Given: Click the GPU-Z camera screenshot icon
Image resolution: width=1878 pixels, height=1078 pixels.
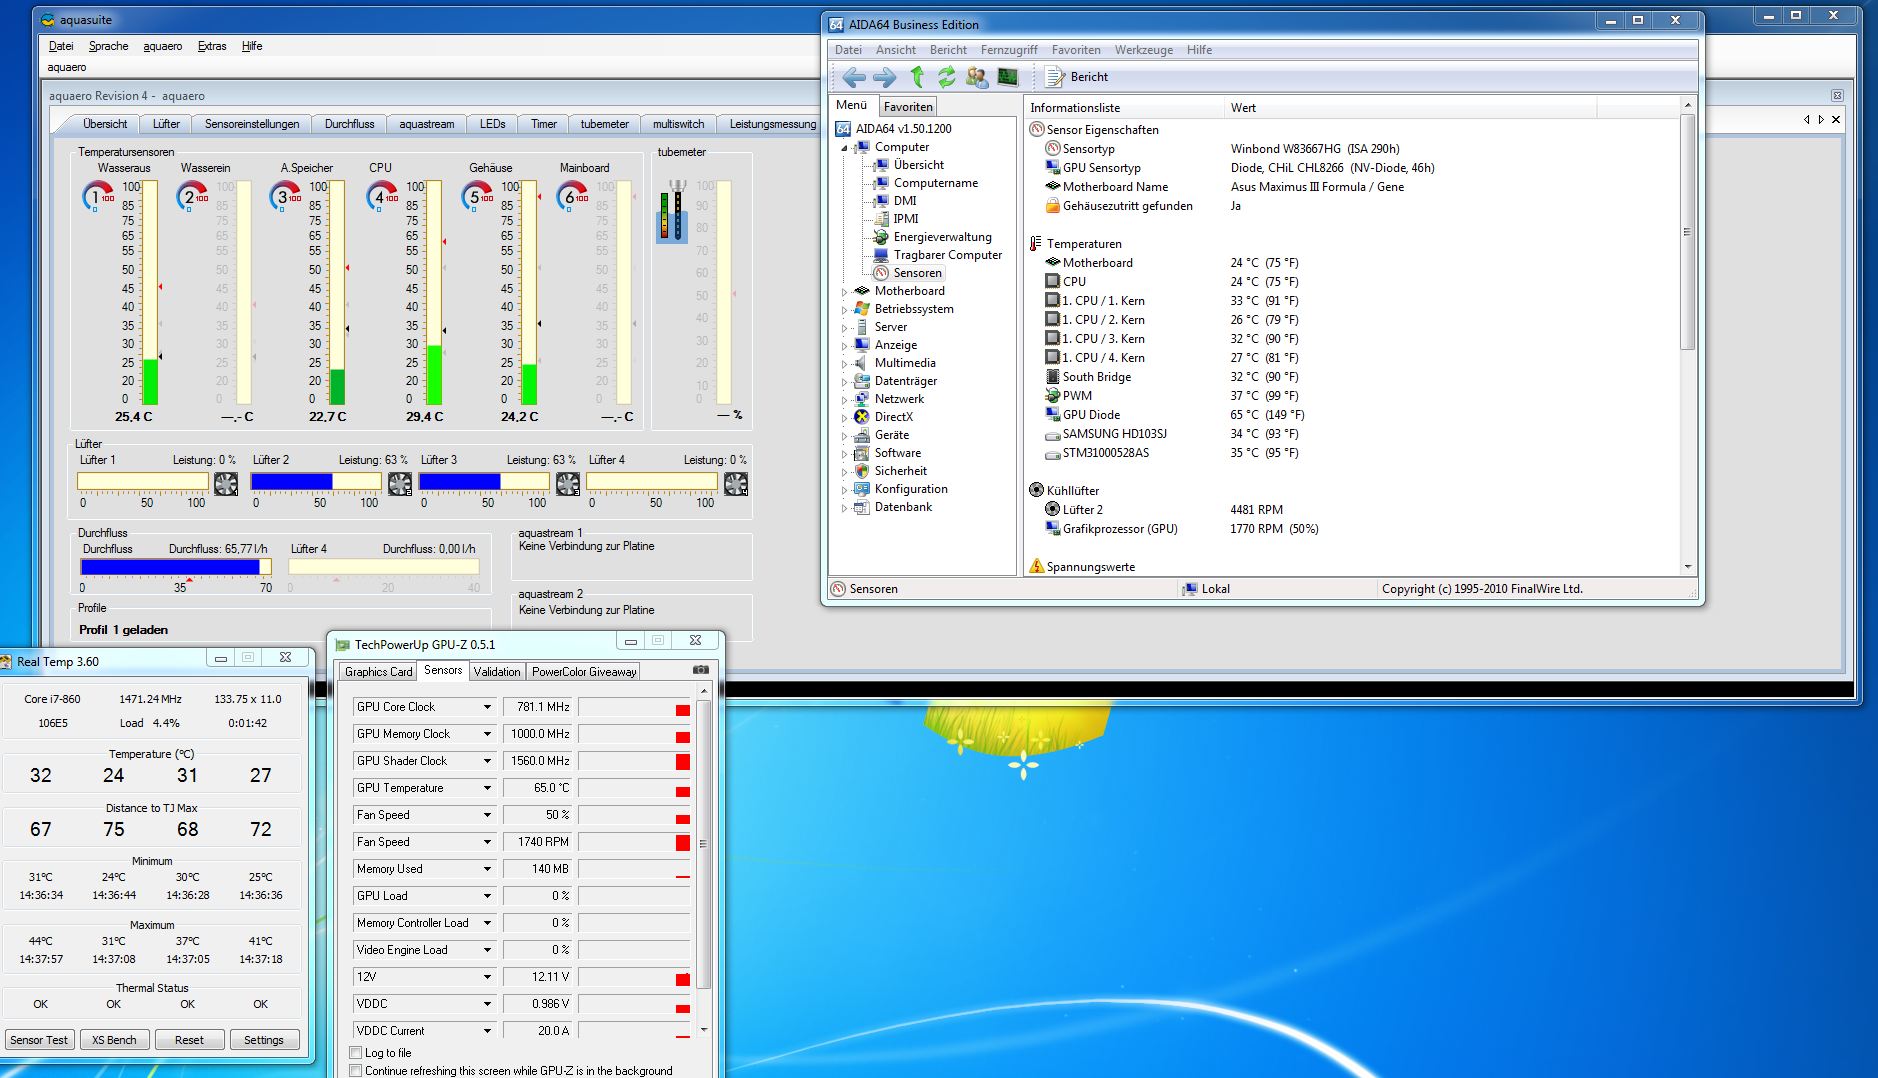Looking at the screenshot, I should coord(701,670).
